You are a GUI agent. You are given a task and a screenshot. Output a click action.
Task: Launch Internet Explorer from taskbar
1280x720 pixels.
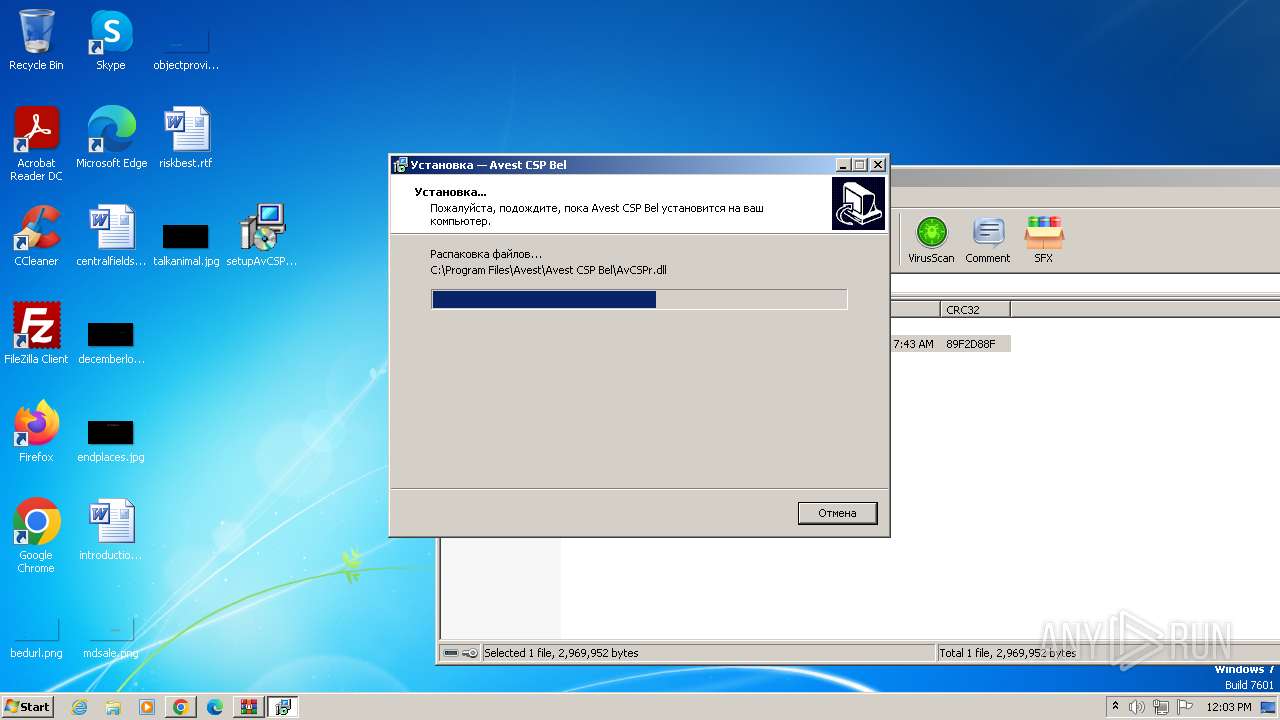coord(80,707)
